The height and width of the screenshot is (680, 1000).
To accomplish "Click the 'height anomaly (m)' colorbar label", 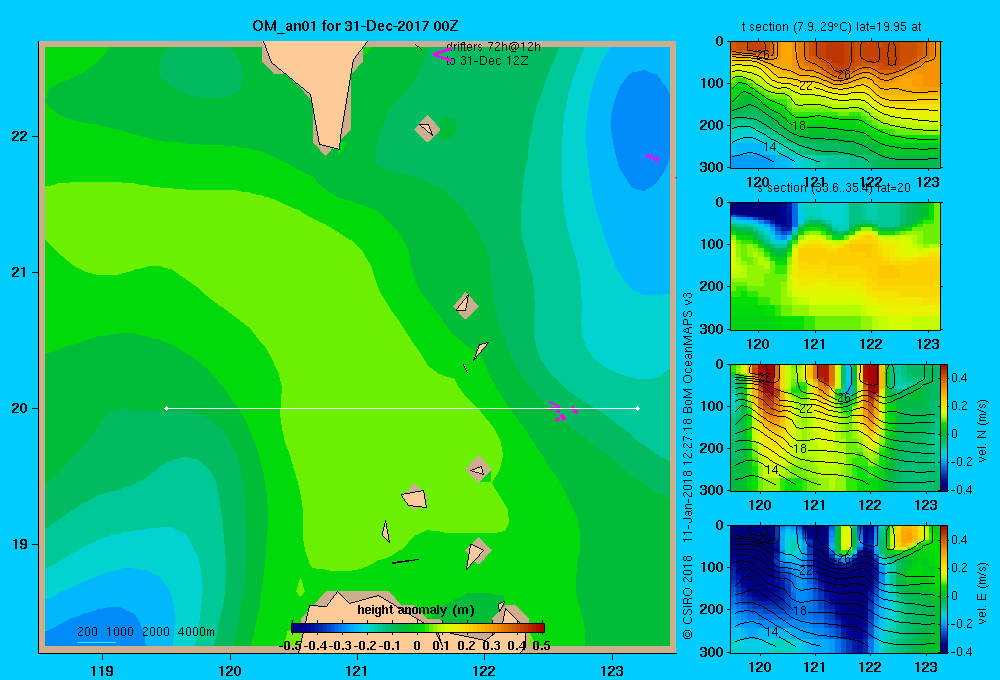I will [416, 610].
